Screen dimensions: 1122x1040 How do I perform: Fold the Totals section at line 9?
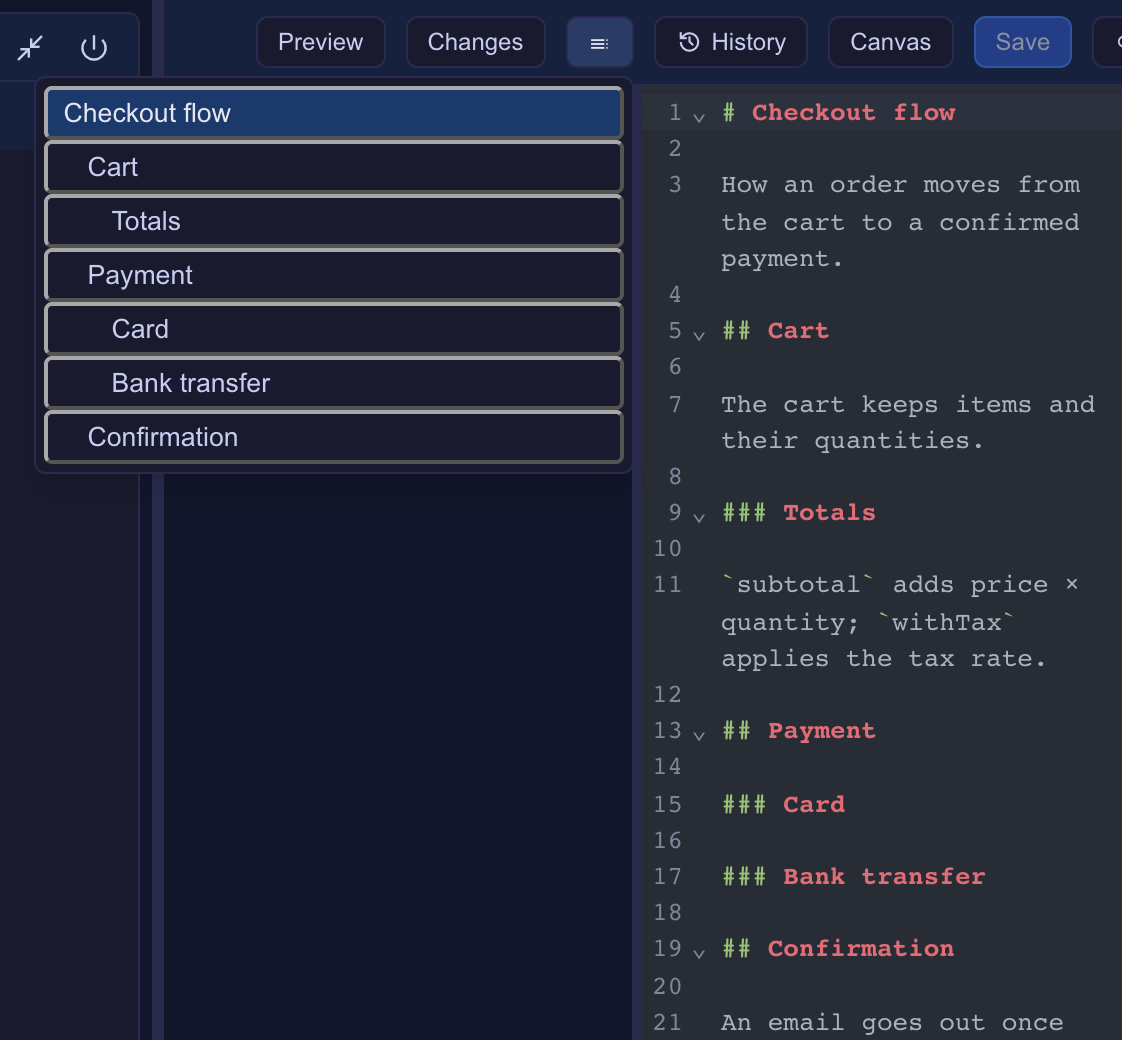(x=699, y=517)
